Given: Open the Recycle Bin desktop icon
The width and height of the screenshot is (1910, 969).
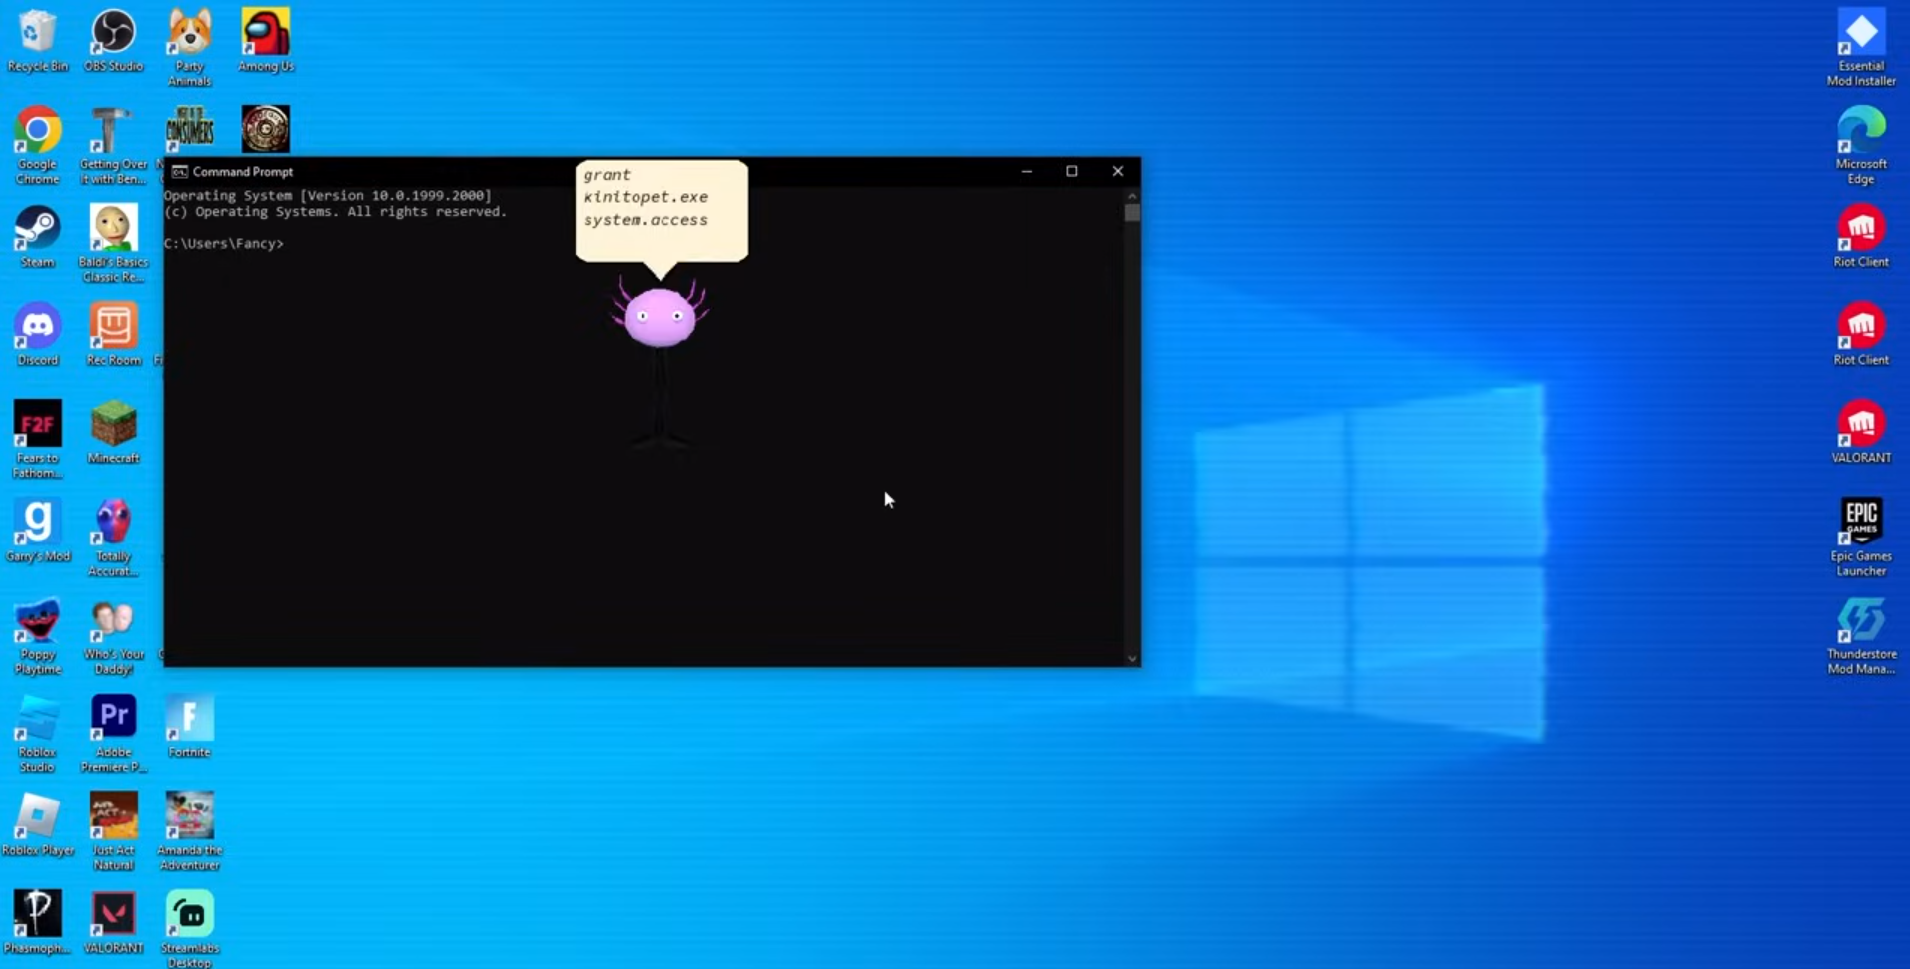Looking at the screenshot, I should (38, 40).
